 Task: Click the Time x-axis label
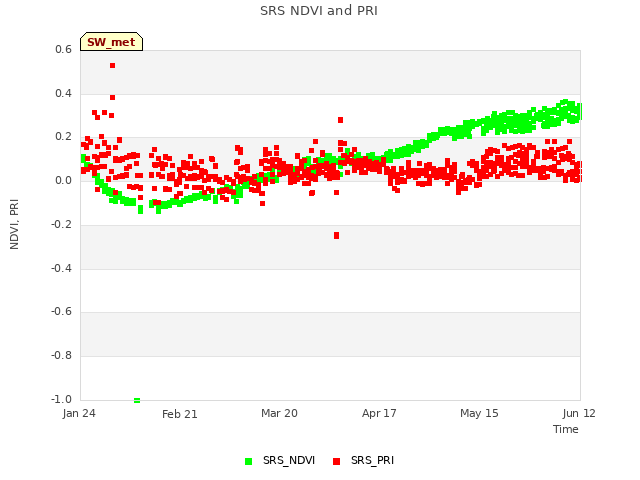click(566, 429)
